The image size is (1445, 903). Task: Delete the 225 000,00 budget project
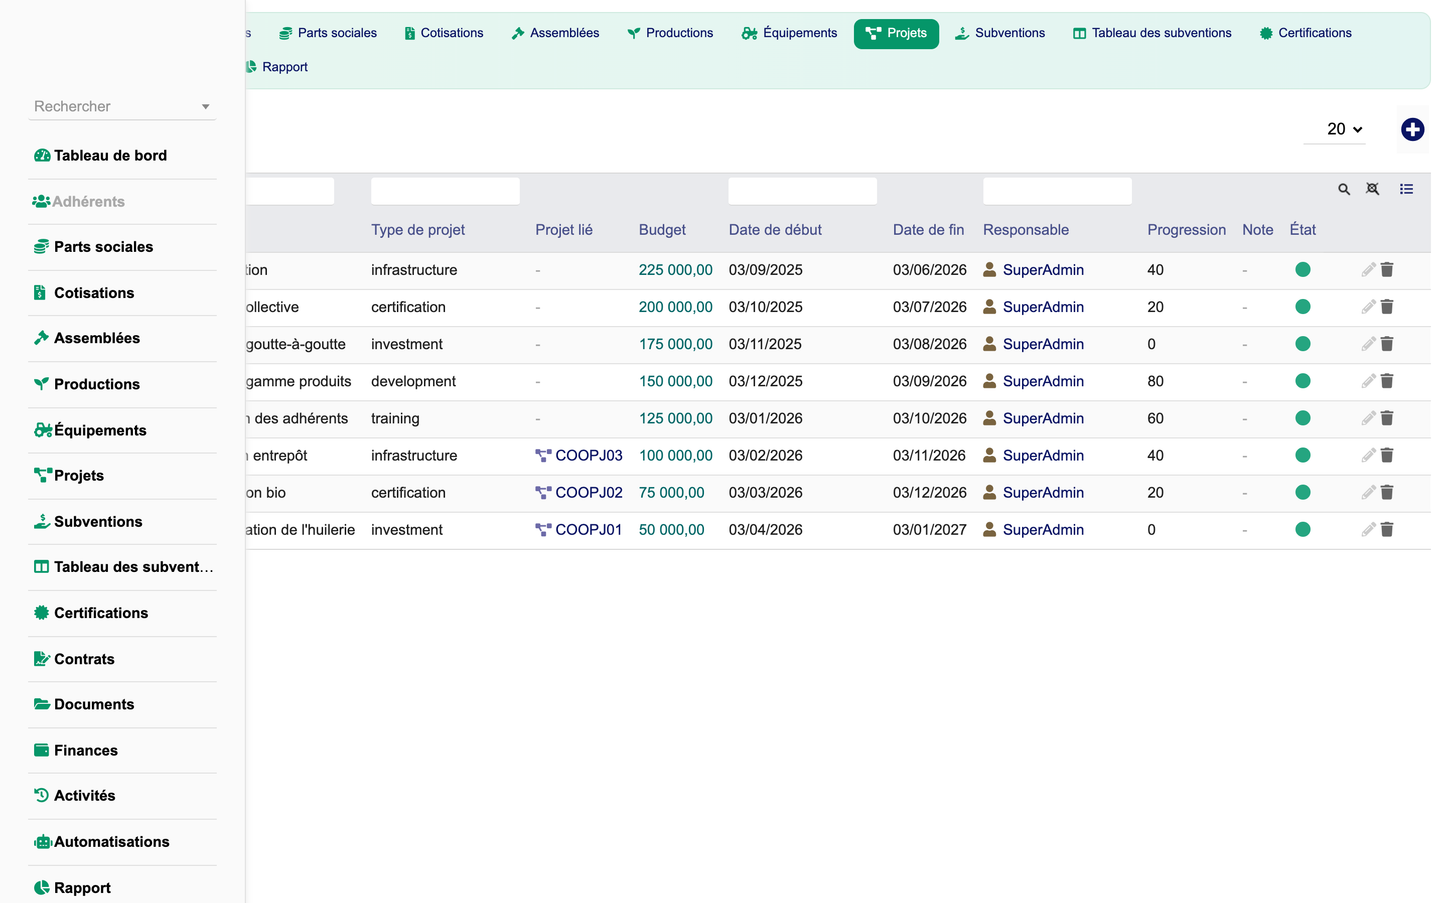pos(1387,270)
